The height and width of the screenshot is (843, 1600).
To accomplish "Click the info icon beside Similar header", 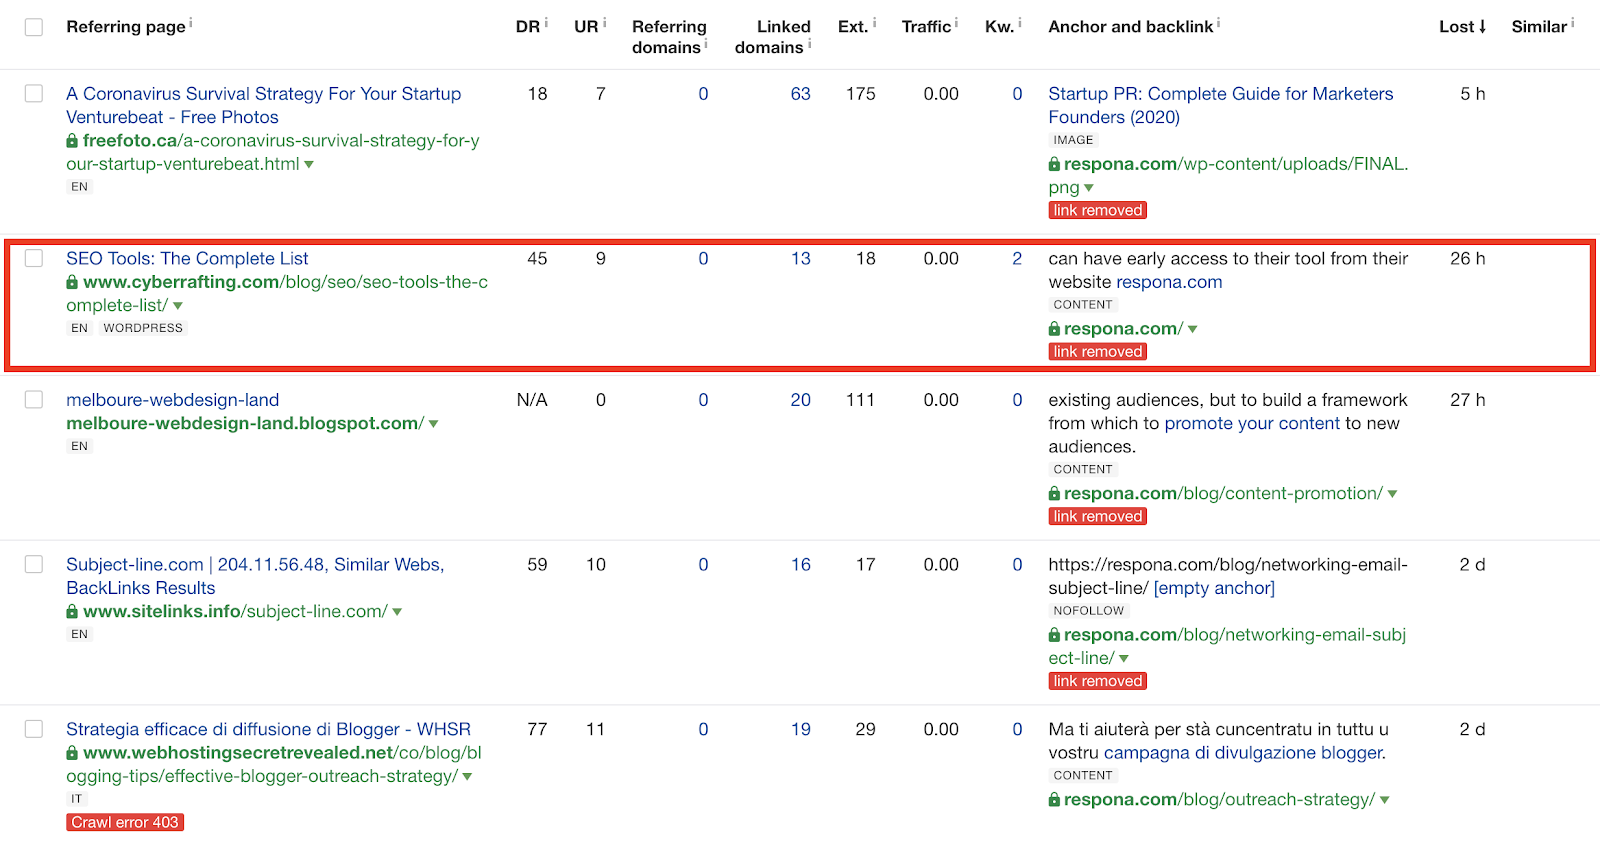I will [x=1572, y=22].
